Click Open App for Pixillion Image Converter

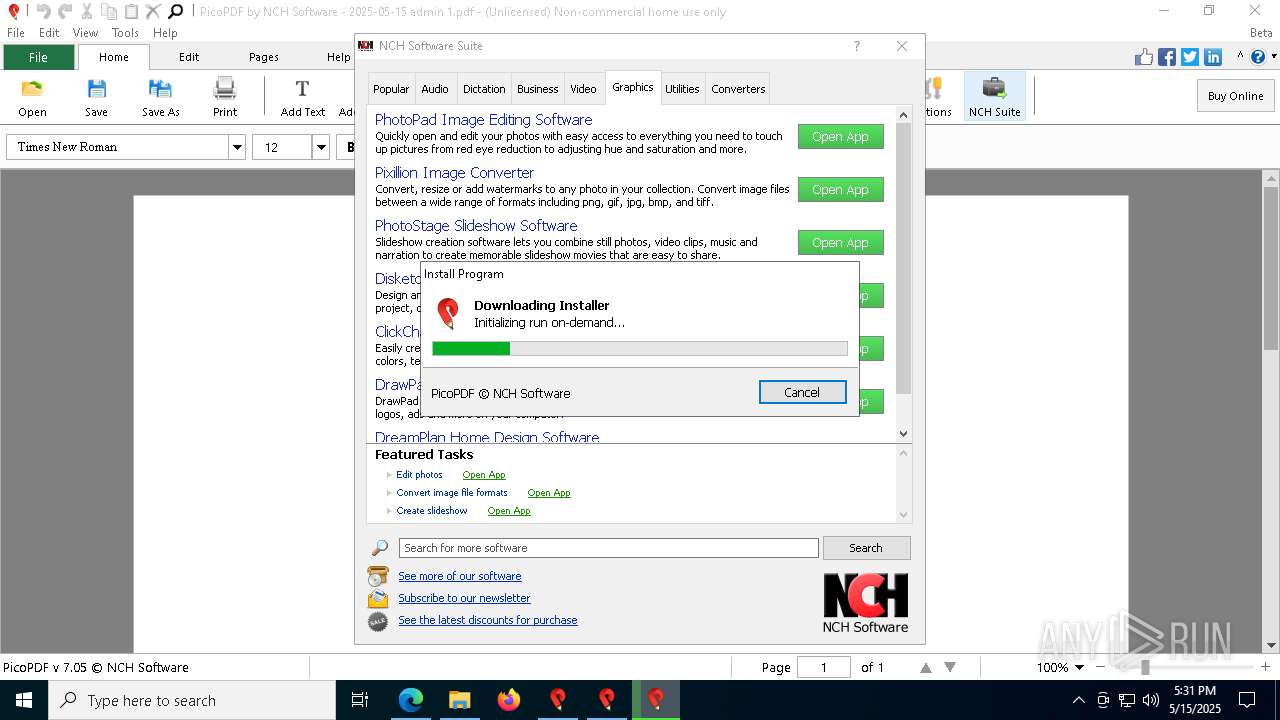840,189
